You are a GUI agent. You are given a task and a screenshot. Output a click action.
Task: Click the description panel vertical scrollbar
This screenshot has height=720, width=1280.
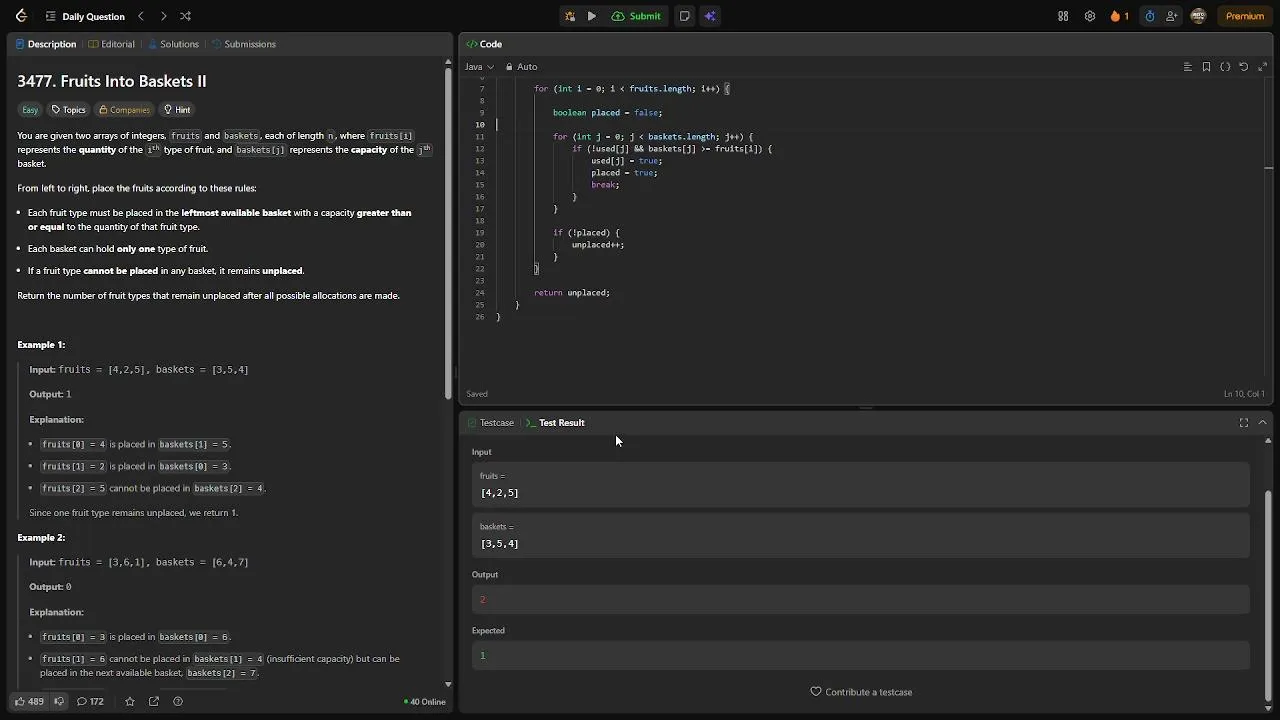[448, 230]
